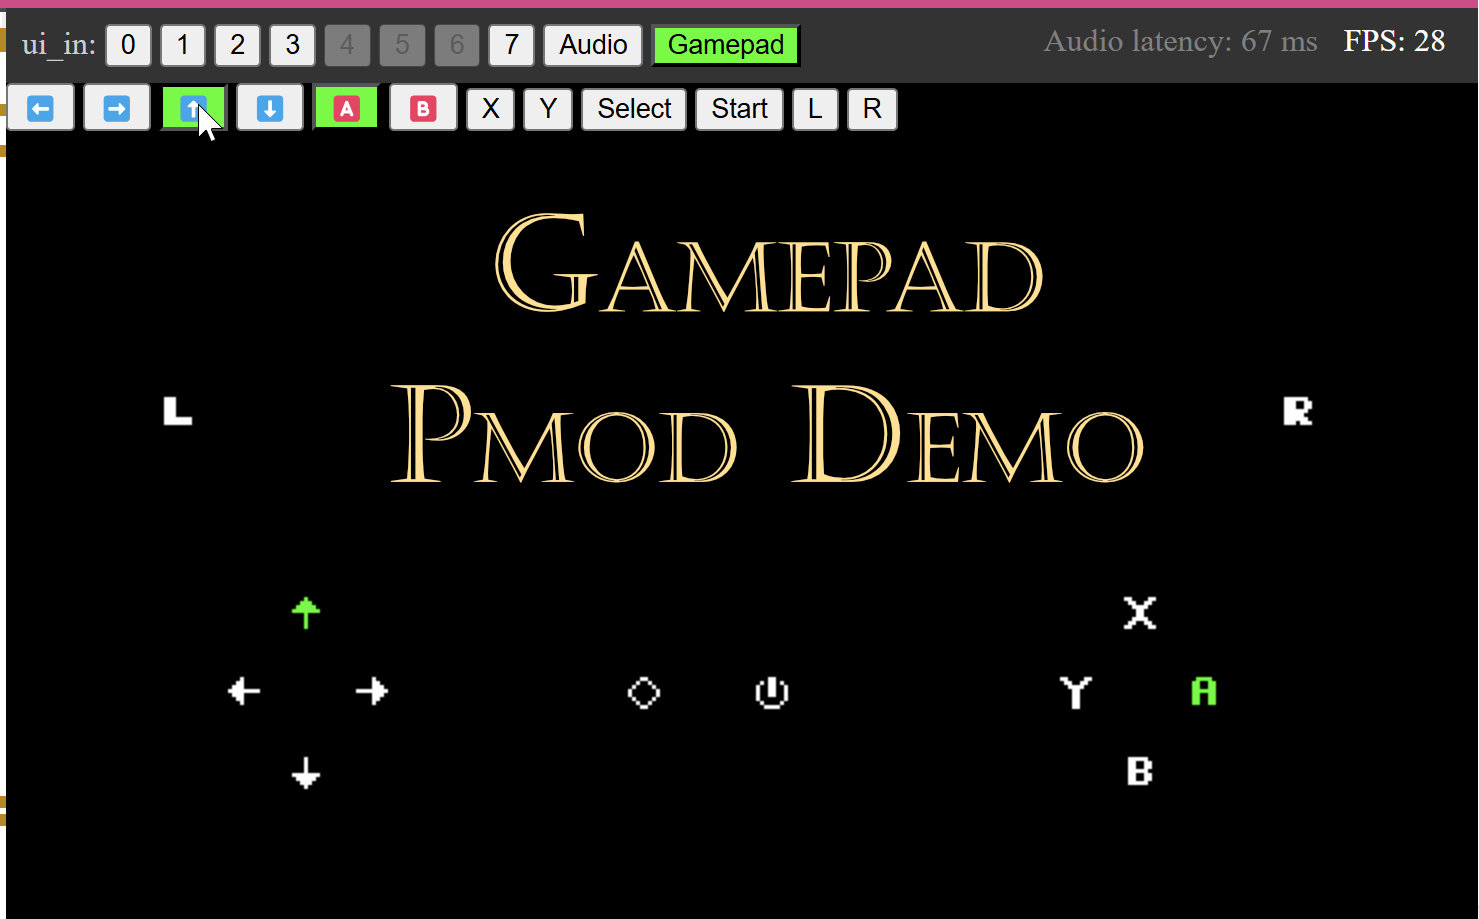Image resolution: width=1479 pixels, height=919 pixels.
Task: Click the L shoulder button in toolbar
Action: pos(815,108)
